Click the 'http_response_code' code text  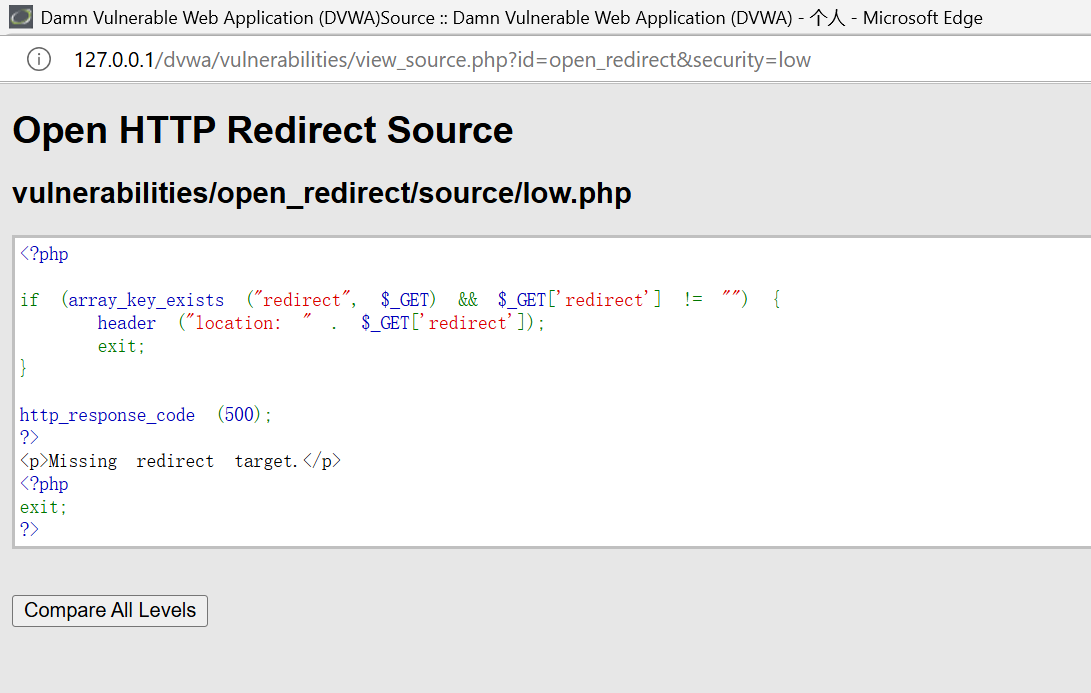coord(107,415)
